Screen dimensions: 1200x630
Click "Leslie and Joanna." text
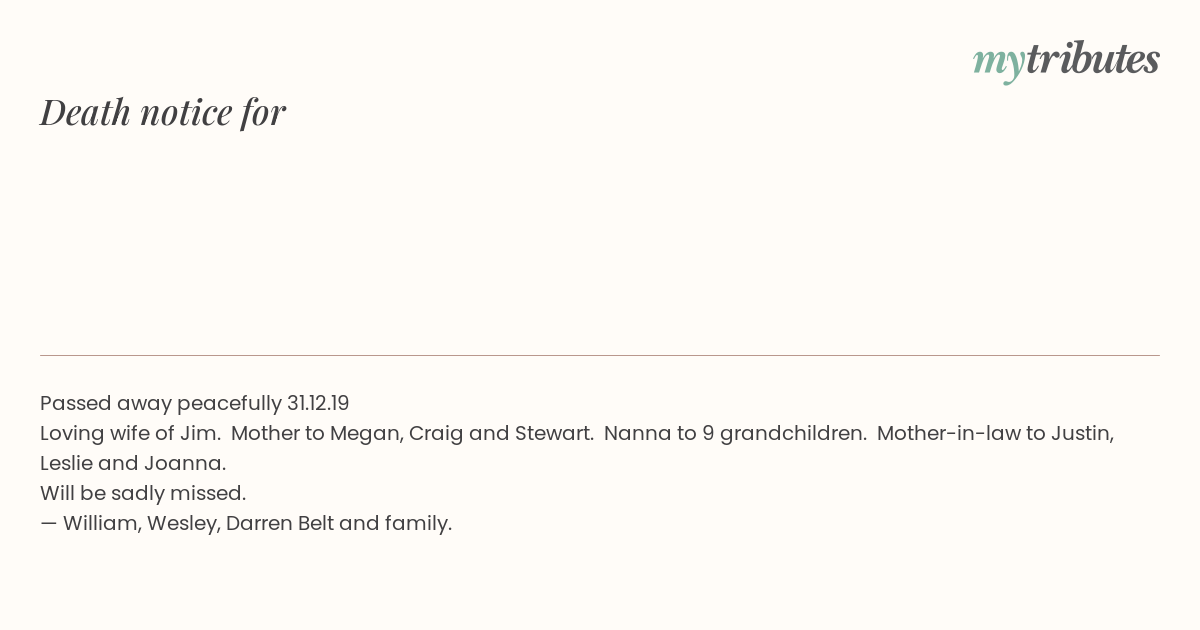[133, 463]
